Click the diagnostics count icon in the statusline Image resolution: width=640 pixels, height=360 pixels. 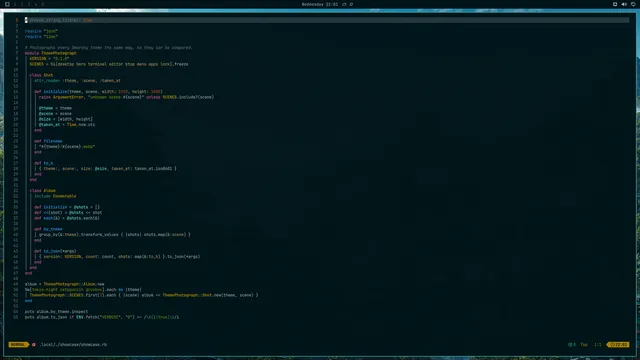tap(572, 344)
